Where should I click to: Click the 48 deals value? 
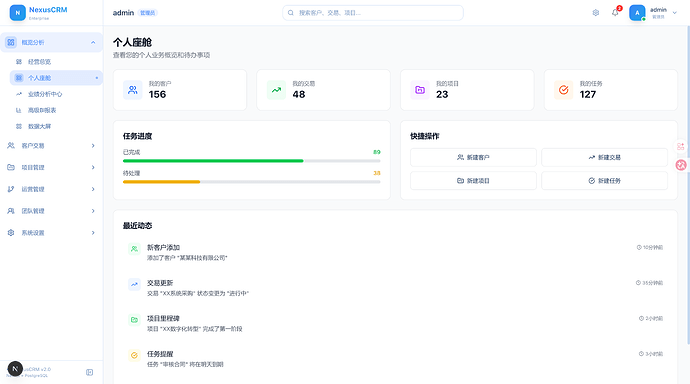(x=299, y=94)
